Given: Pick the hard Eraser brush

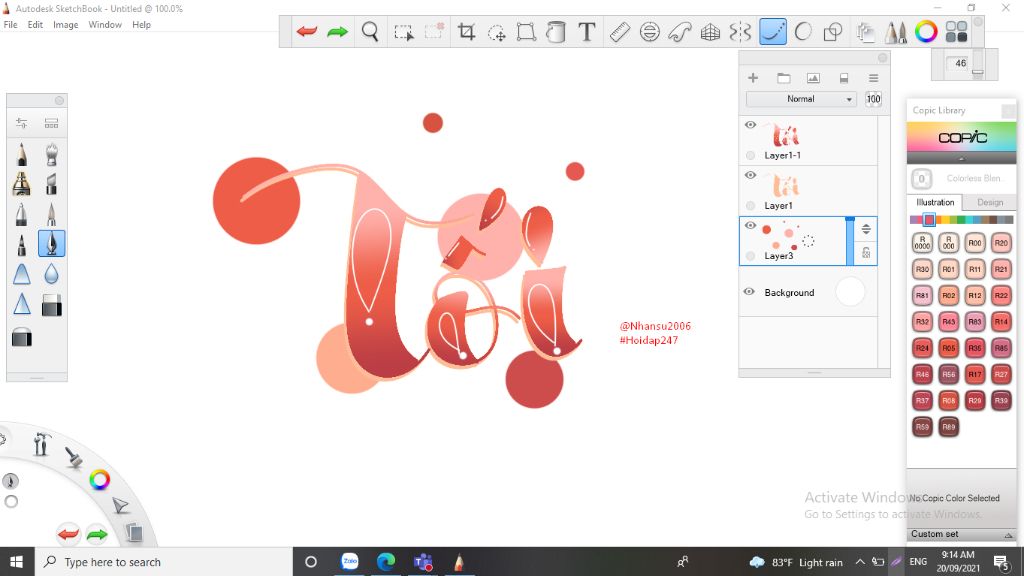Looking at the screenshot, I should pyautogui.click(x=52, y=305).
